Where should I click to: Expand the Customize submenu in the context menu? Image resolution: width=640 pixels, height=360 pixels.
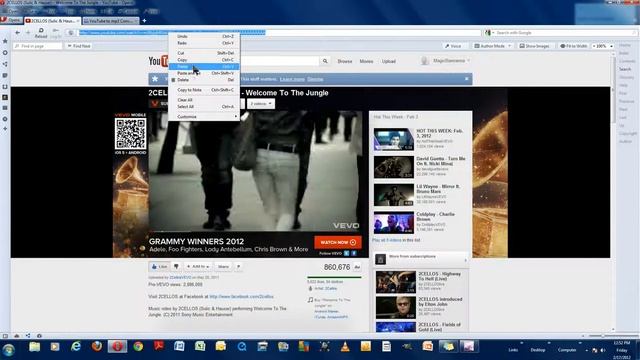(x=204, y=117)
